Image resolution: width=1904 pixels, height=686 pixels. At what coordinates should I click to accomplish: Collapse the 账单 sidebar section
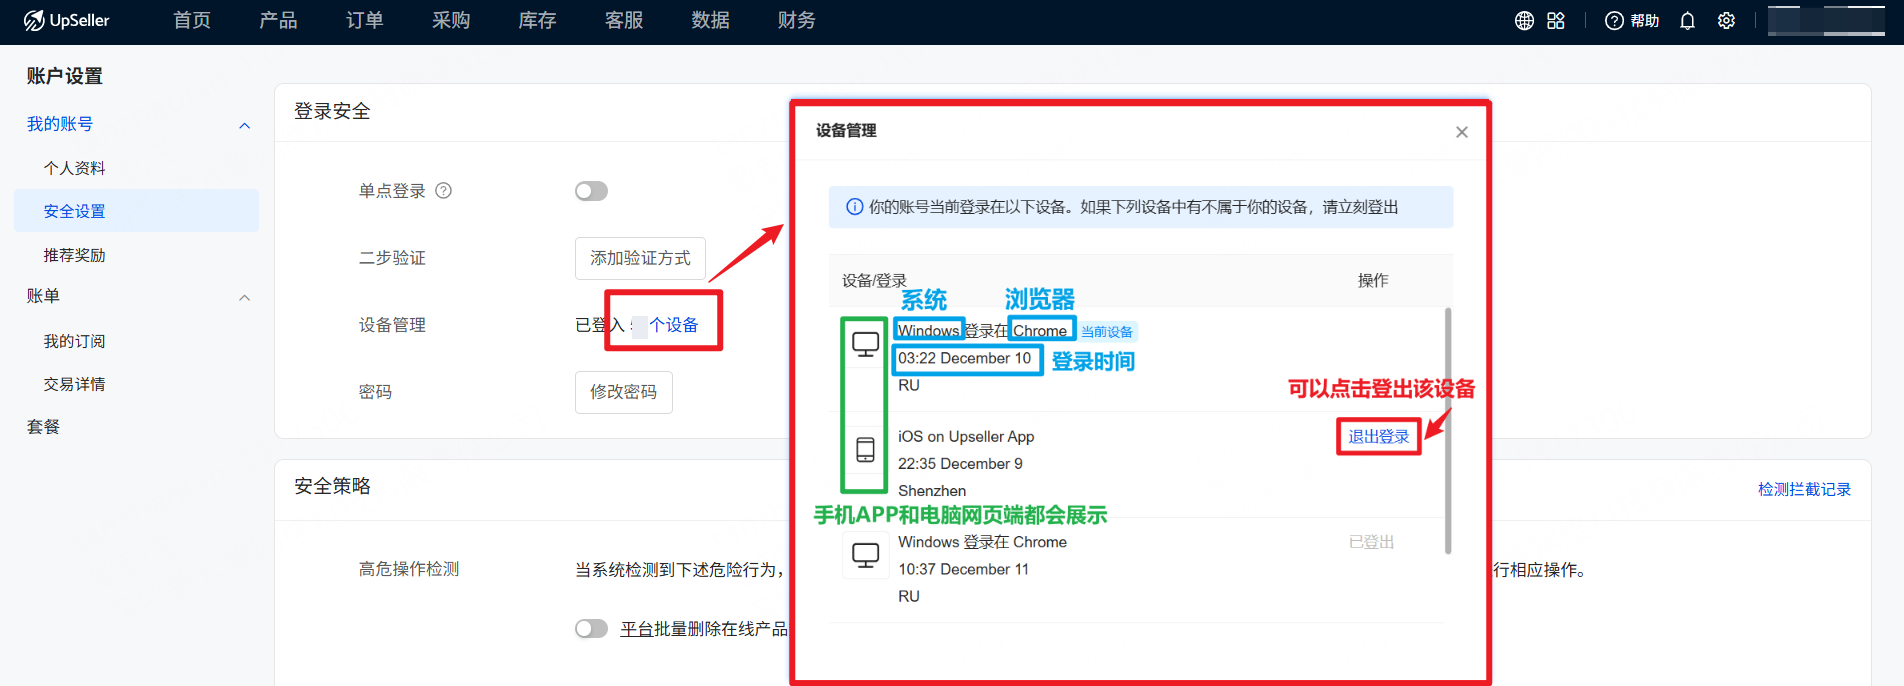pos(245,297)
